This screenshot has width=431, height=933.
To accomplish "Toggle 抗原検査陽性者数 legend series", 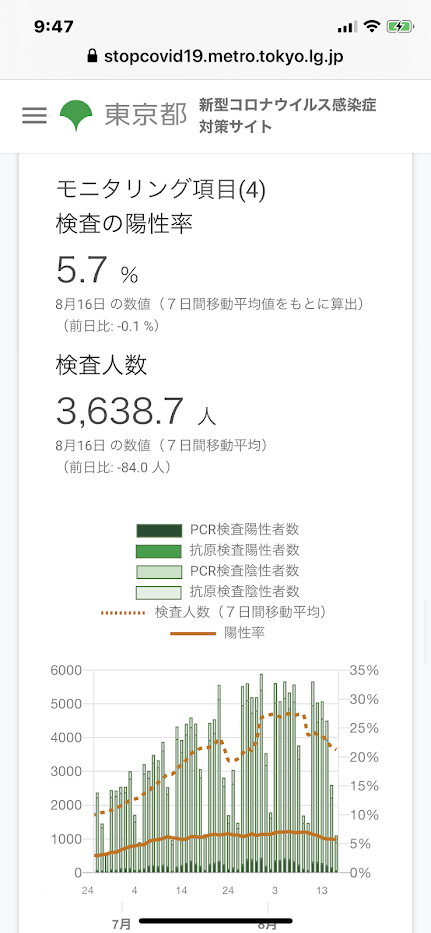I will click(x=217, y=550).
